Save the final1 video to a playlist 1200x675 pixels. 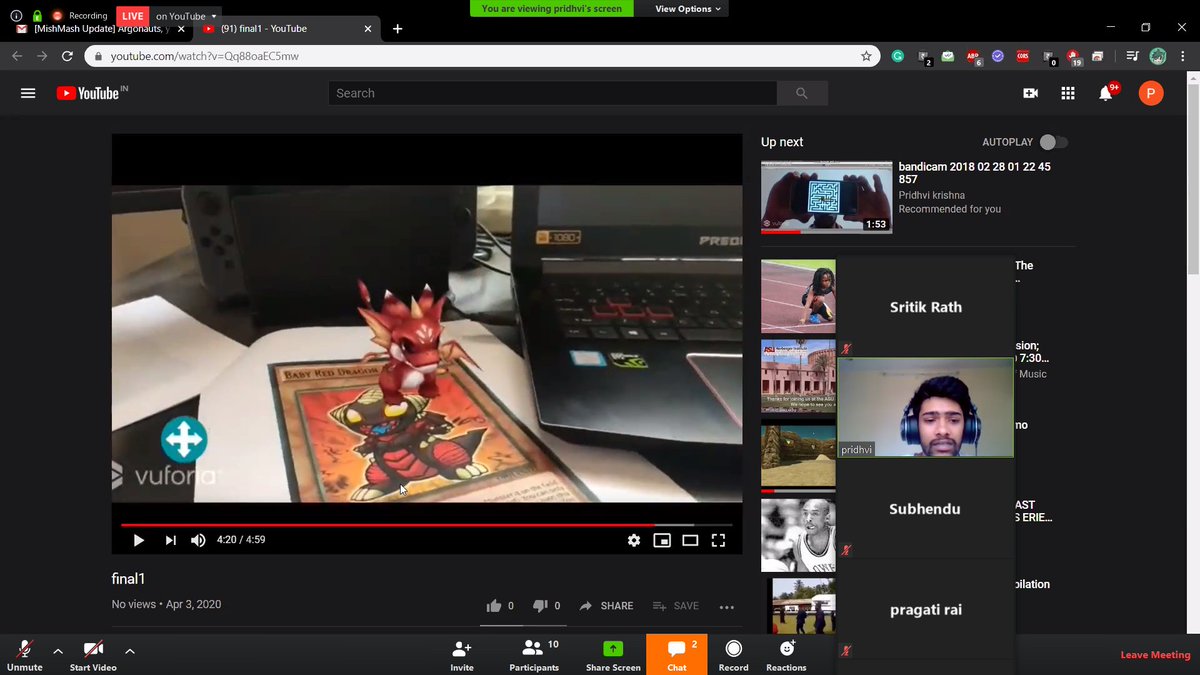676,606
